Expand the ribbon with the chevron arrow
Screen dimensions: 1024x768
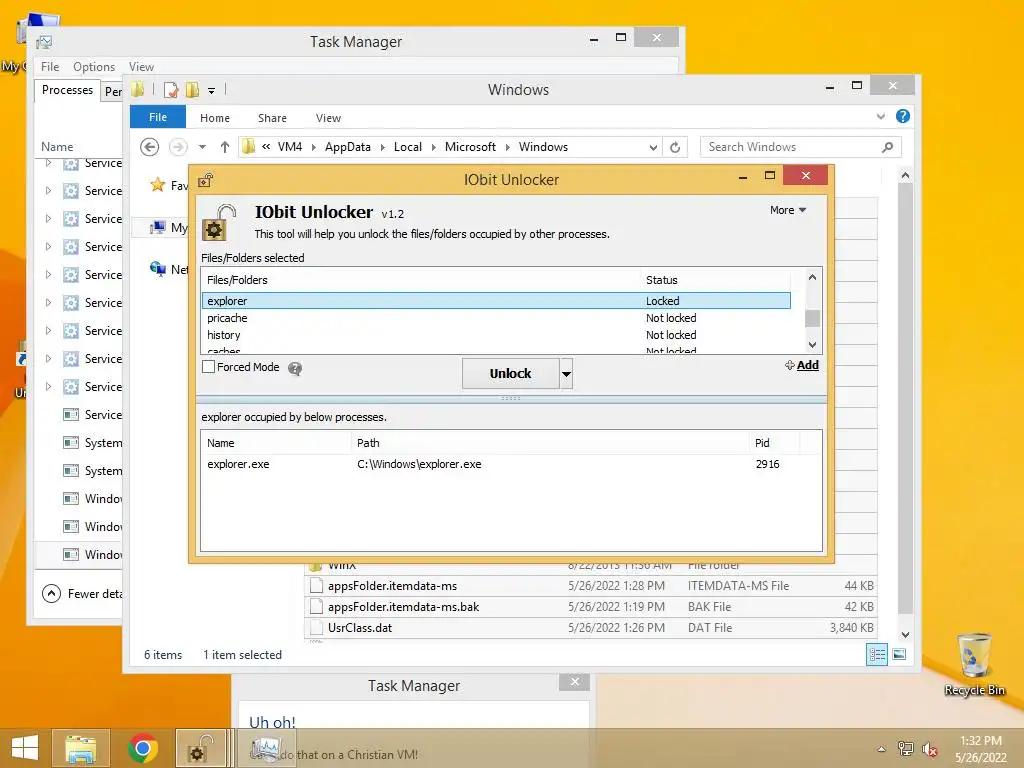[880, 116]
